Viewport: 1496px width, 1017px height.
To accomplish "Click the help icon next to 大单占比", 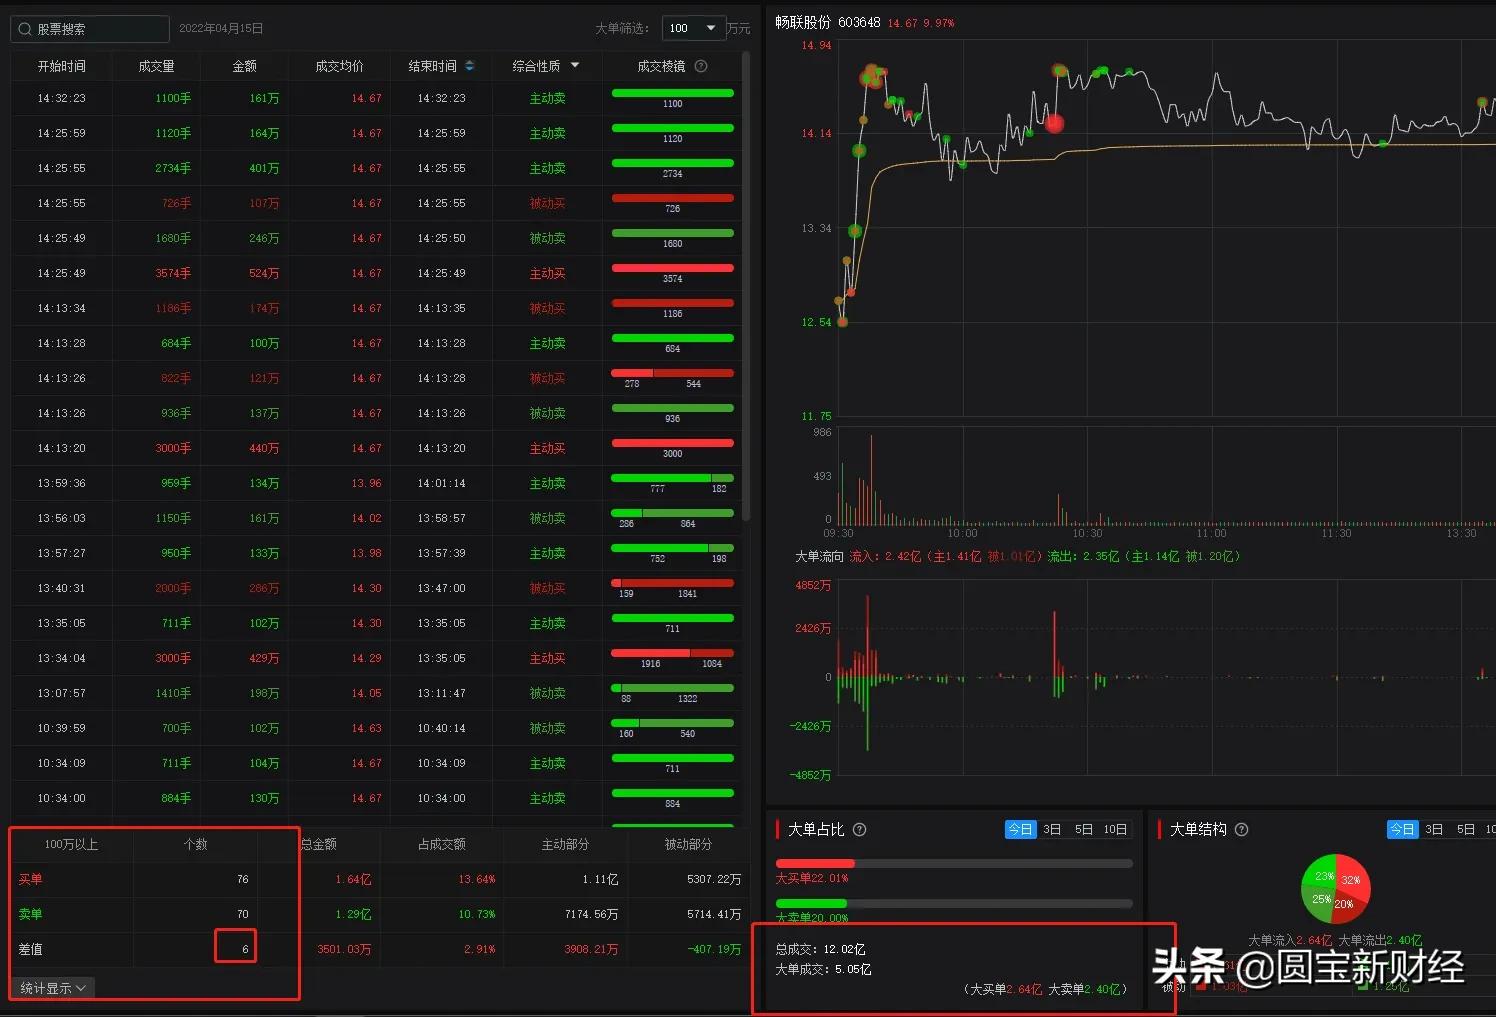I will tap(859, 829).
